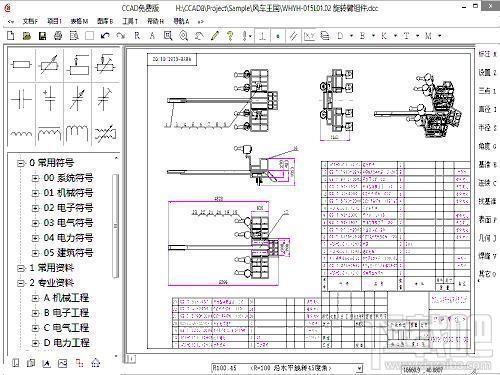
Task: Click the R100 45 command input field
Action: 284,368
